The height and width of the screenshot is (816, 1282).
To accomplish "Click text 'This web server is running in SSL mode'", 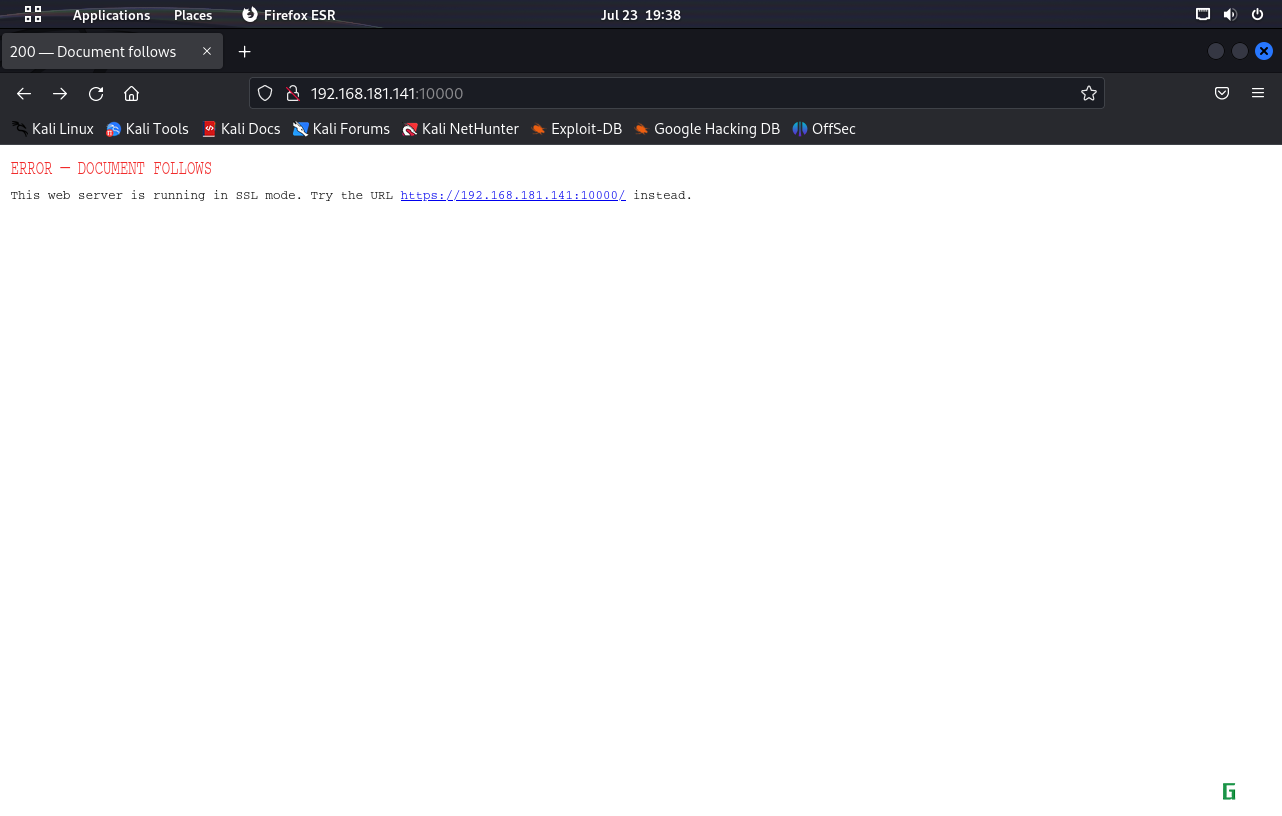I will [x=156, y=195].
